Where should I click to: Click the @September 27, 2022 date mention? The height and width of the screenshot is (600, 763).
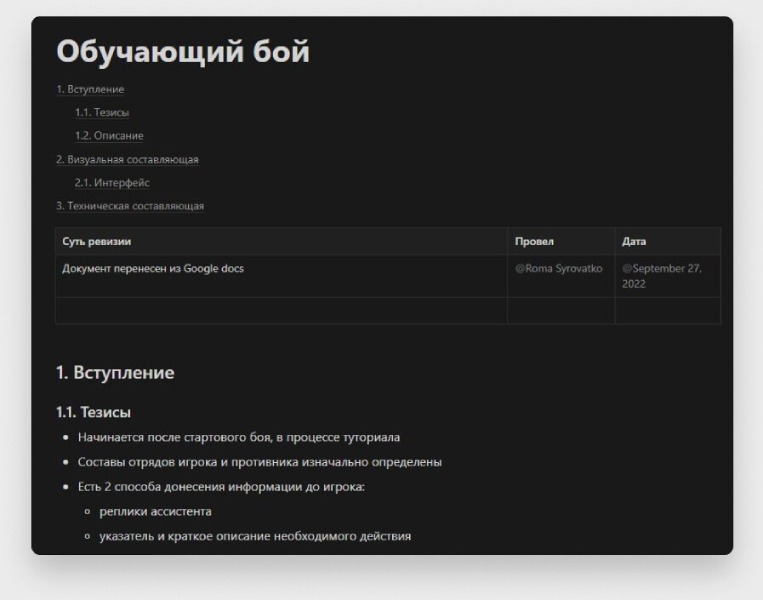(x=662, y=275)
